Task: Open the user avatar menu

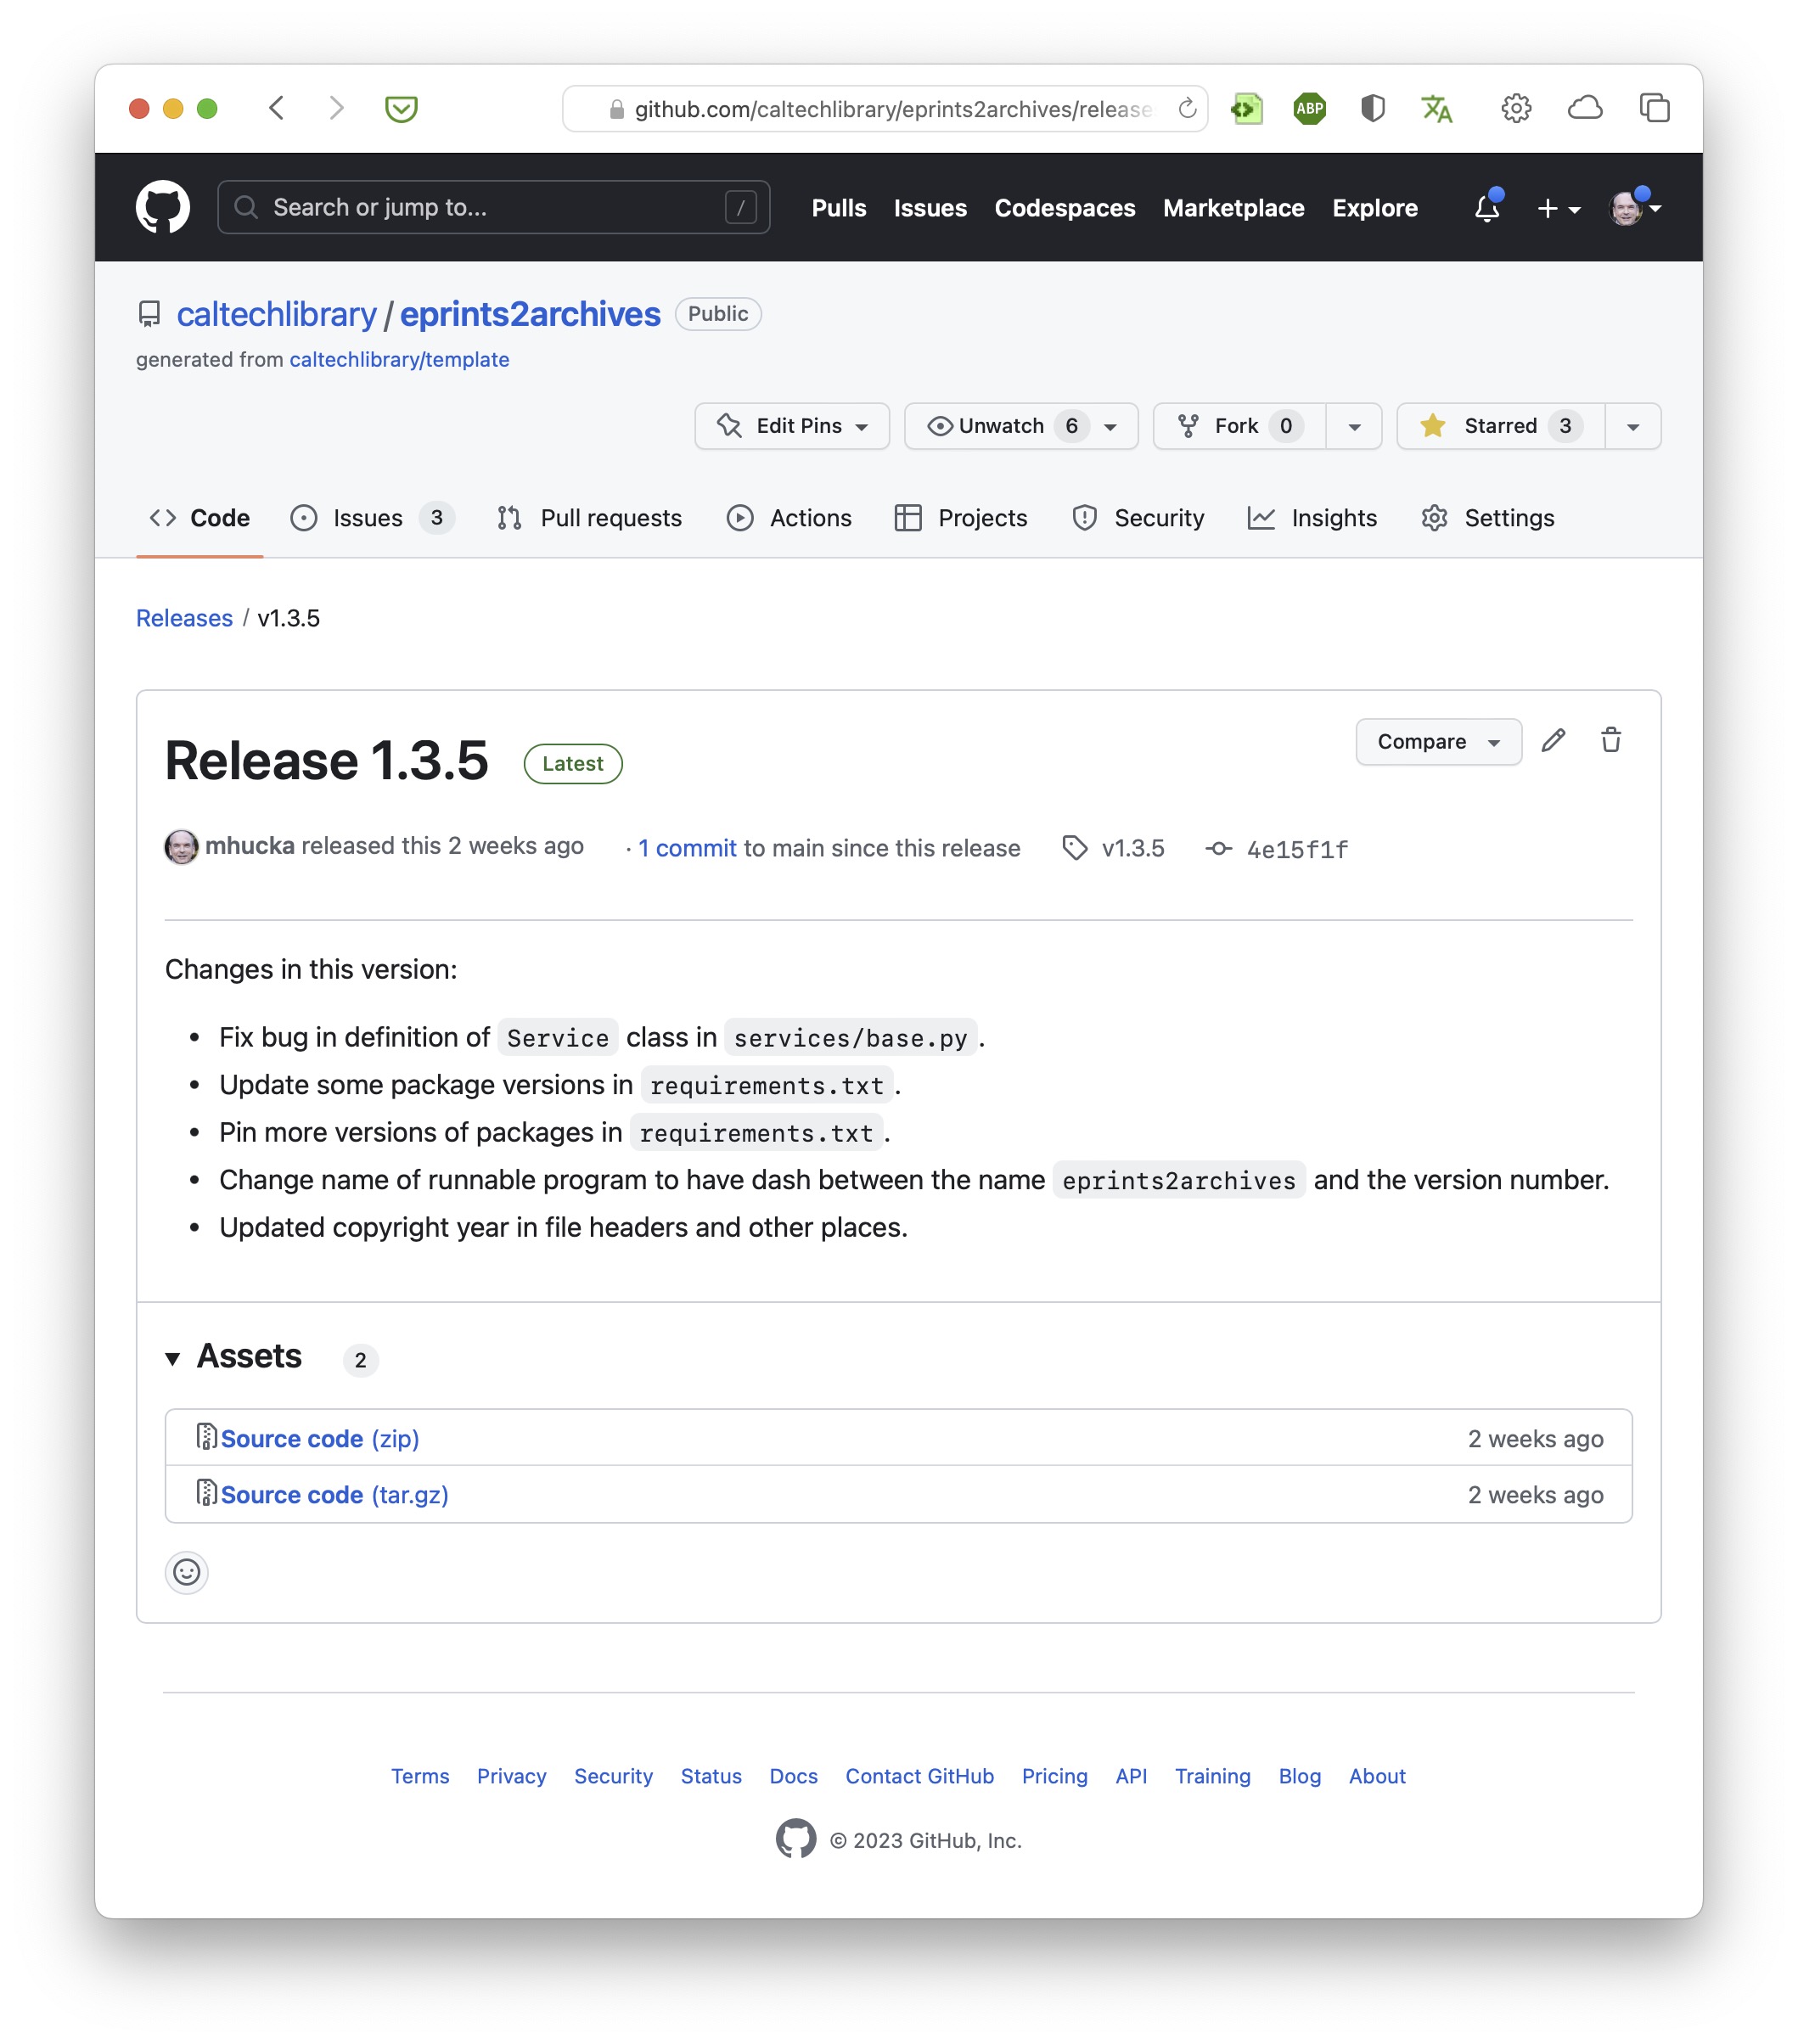Action: click(1634, 207)
